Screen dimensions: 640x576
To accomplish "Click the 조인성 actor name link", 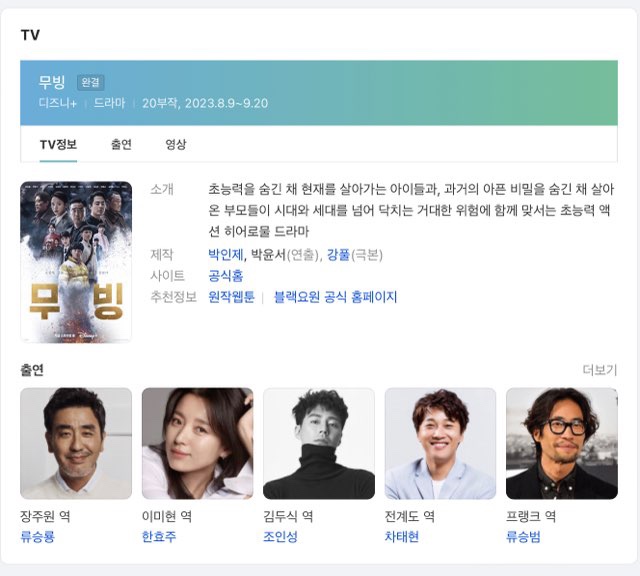I will pos(280,536).
